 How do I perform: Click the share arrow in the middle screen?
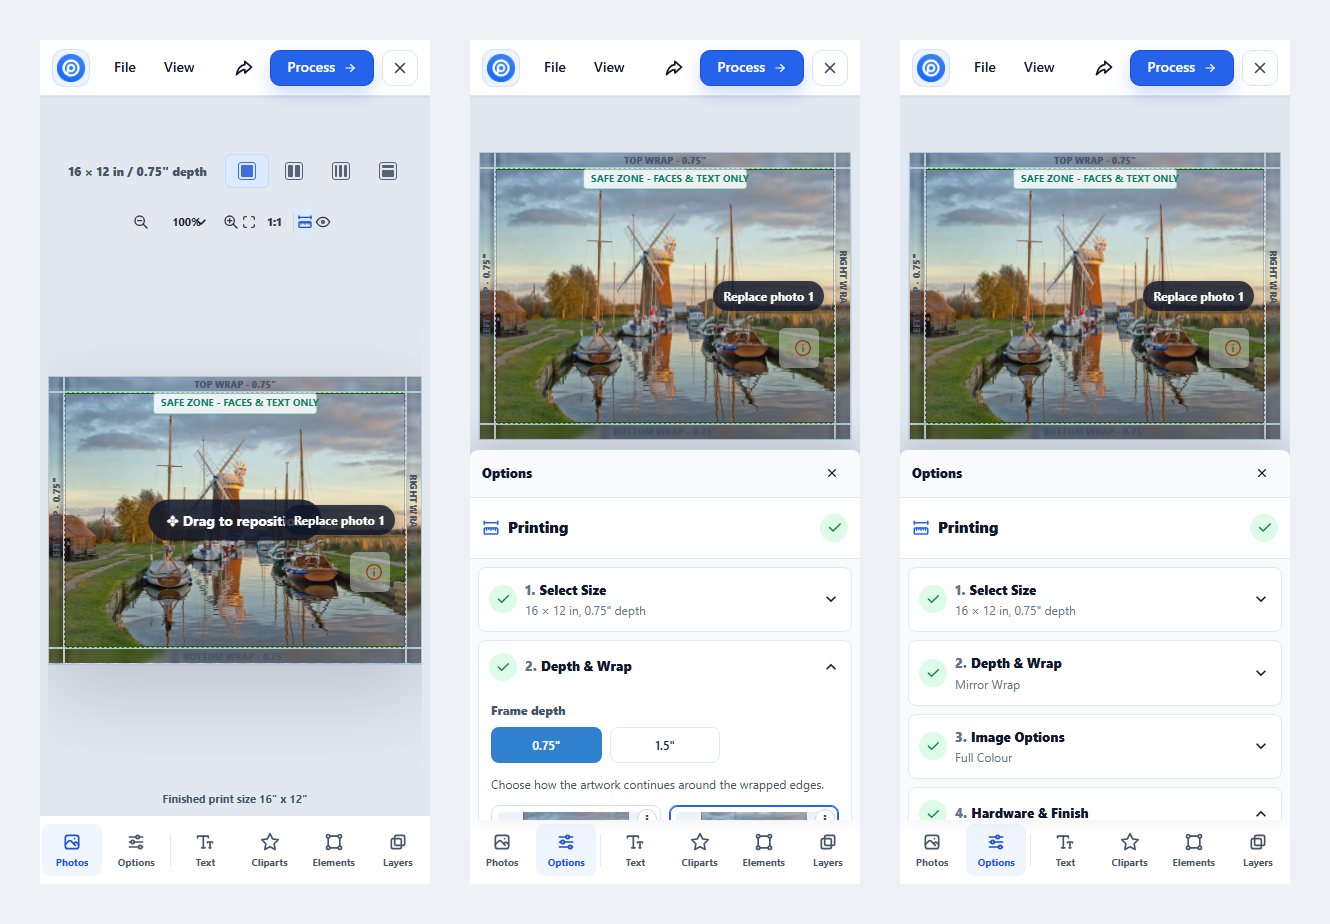pos(674,68)
